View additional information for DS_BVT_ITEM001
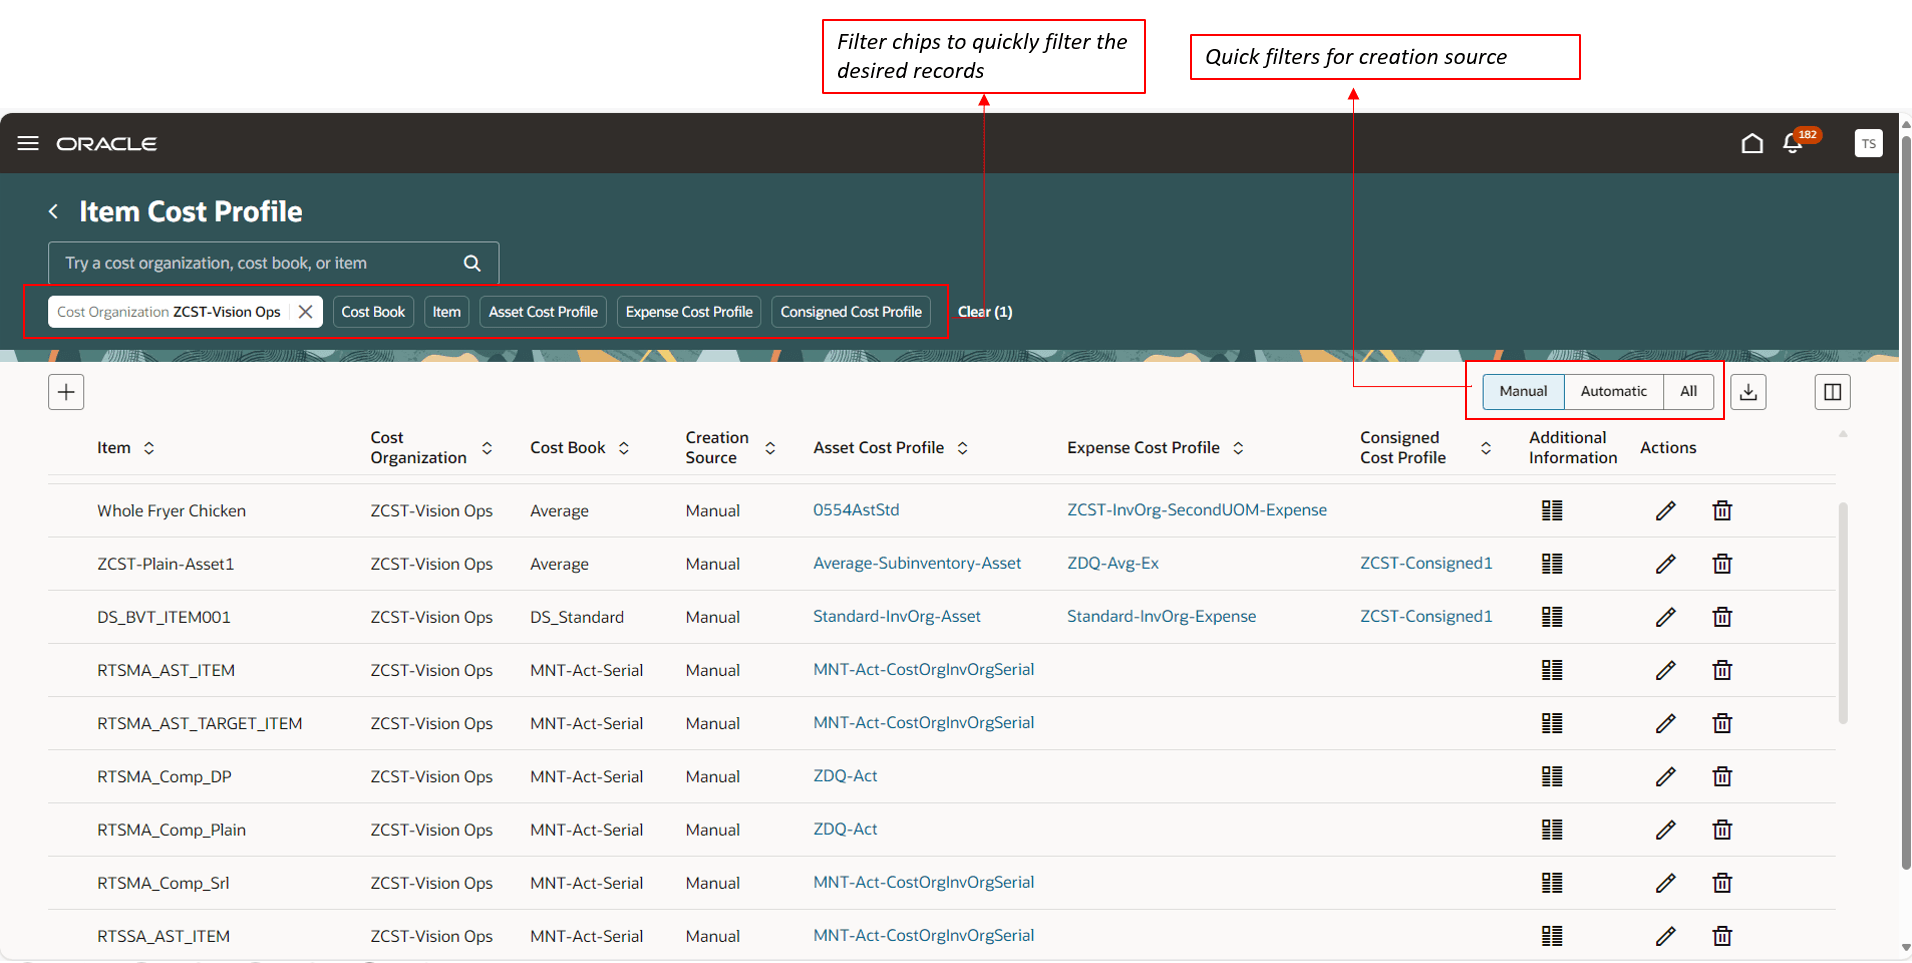 click(x=1551, y=617)
